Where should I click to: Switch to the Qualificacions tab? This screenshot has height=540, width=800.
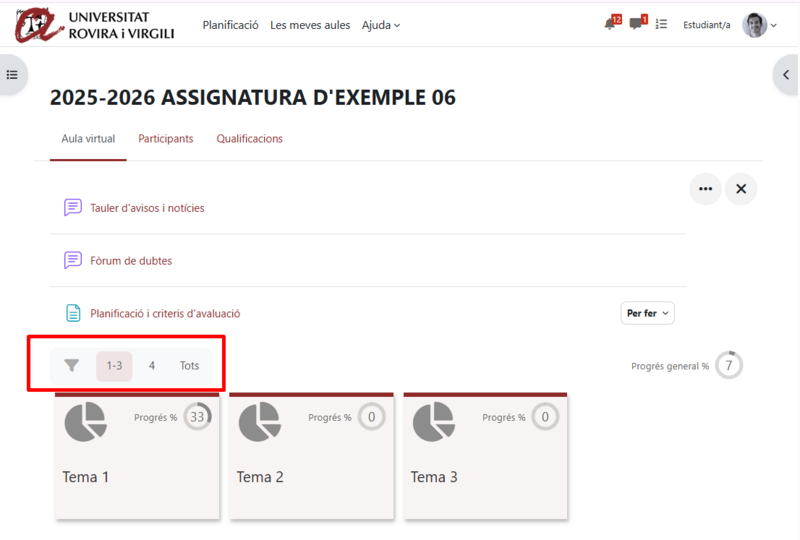click(x=250, y=139)
